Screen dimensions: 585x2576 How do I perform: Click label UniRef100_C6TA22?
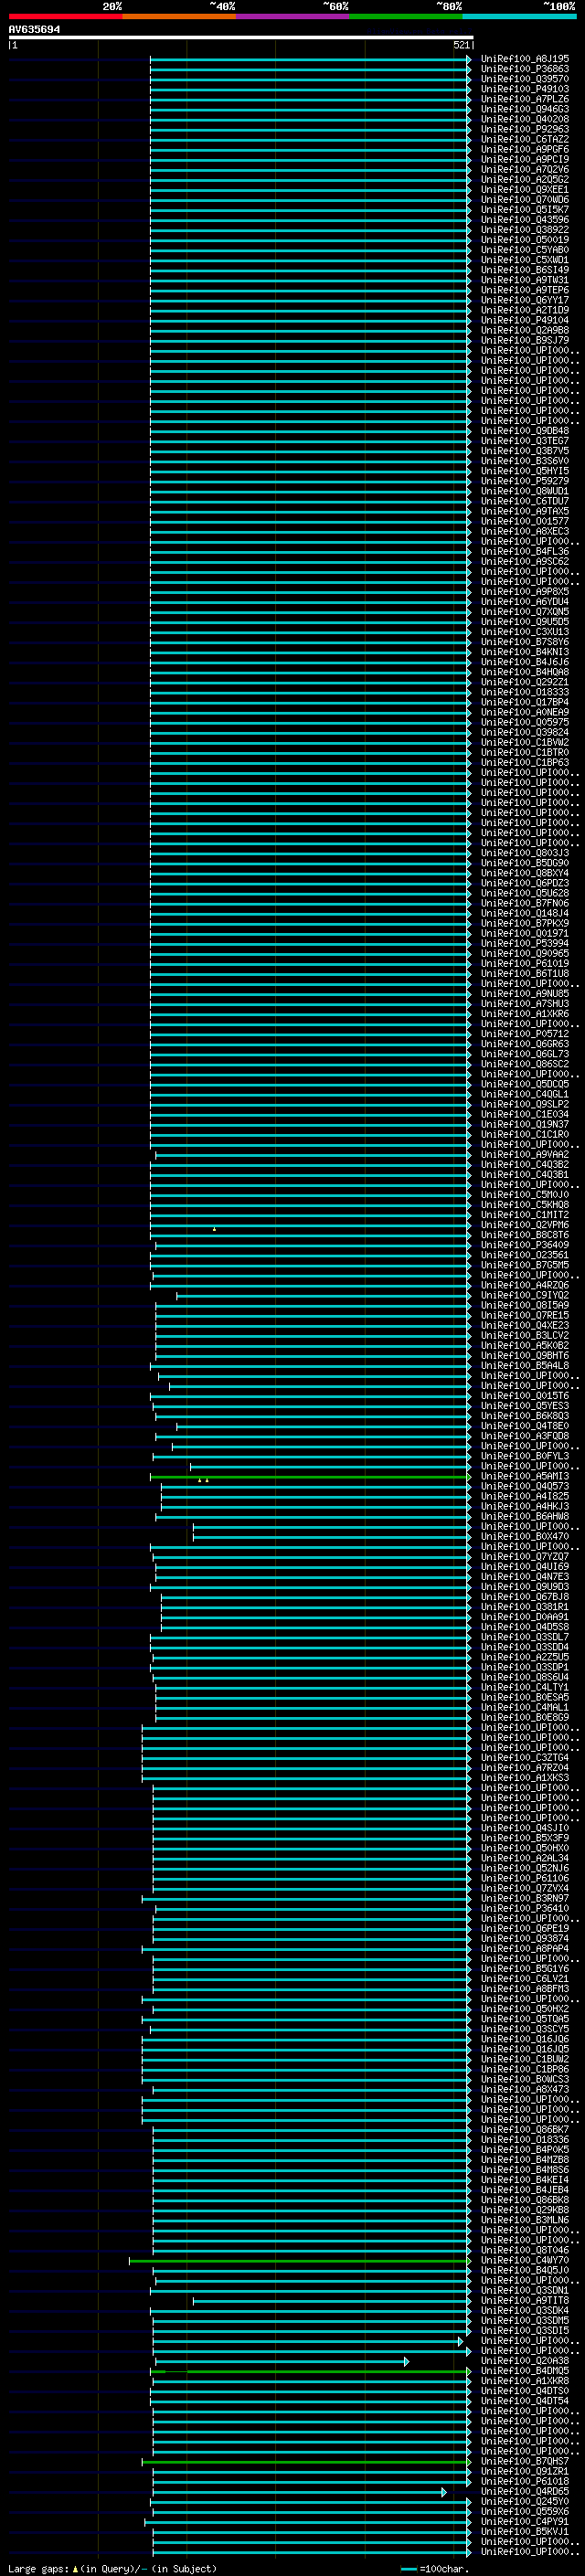click(x=525, y=139)
